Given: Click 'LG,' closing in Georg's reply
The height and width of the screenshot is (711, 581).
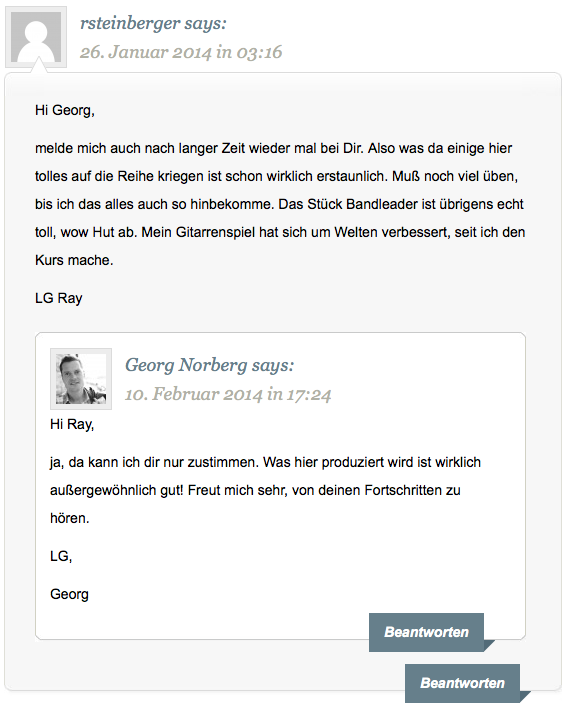Looking at the screenshot, I should pyautogui.click(x=61, y=556).
